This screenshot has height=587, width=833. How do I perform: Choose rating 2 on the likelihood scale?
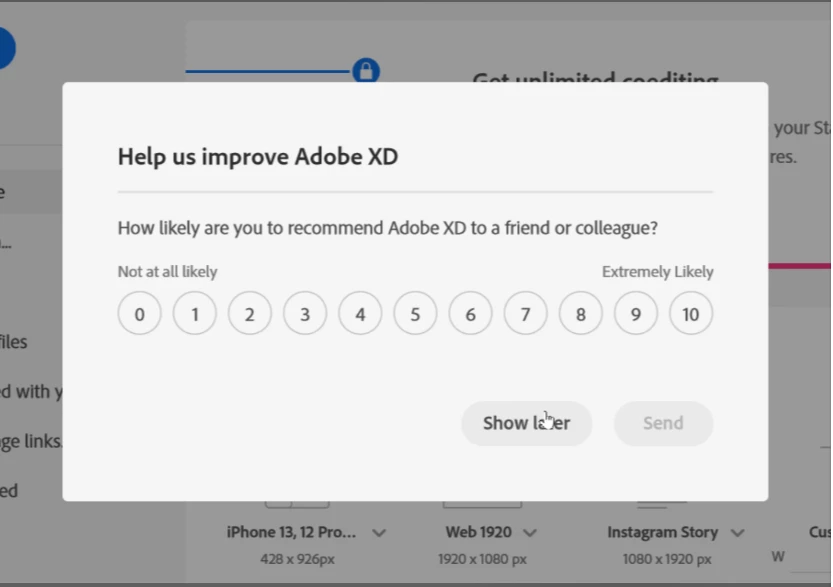pos(250,313)
